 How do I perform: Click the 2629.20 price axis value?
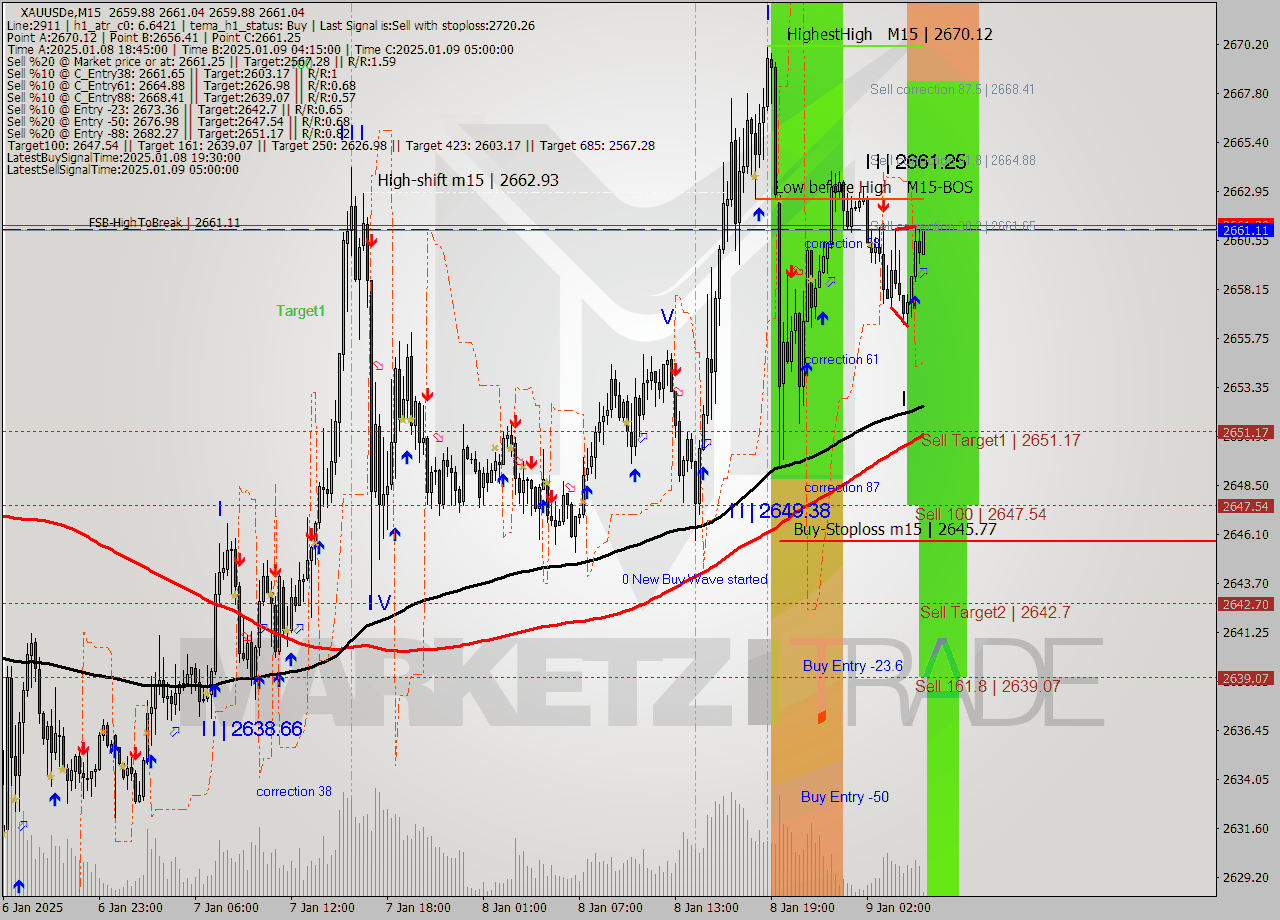(x=1245, y=877)
